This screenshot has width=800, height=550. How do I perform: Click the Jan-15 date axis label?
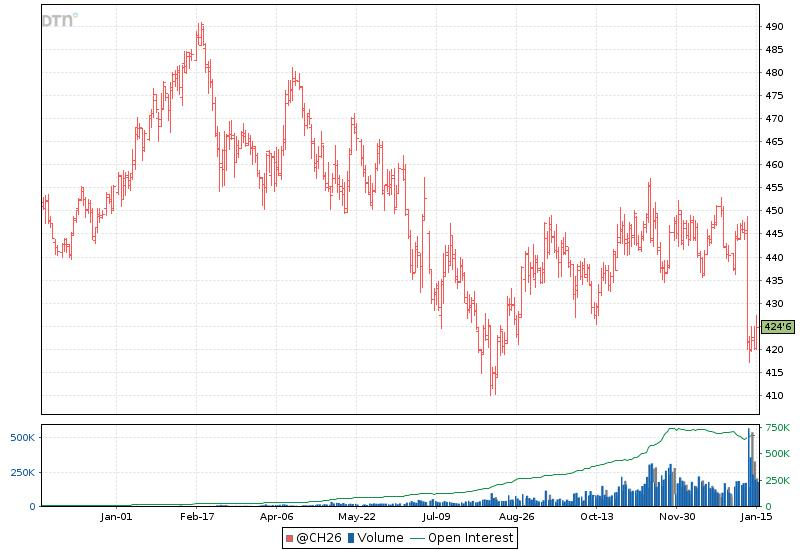[757, 517]
